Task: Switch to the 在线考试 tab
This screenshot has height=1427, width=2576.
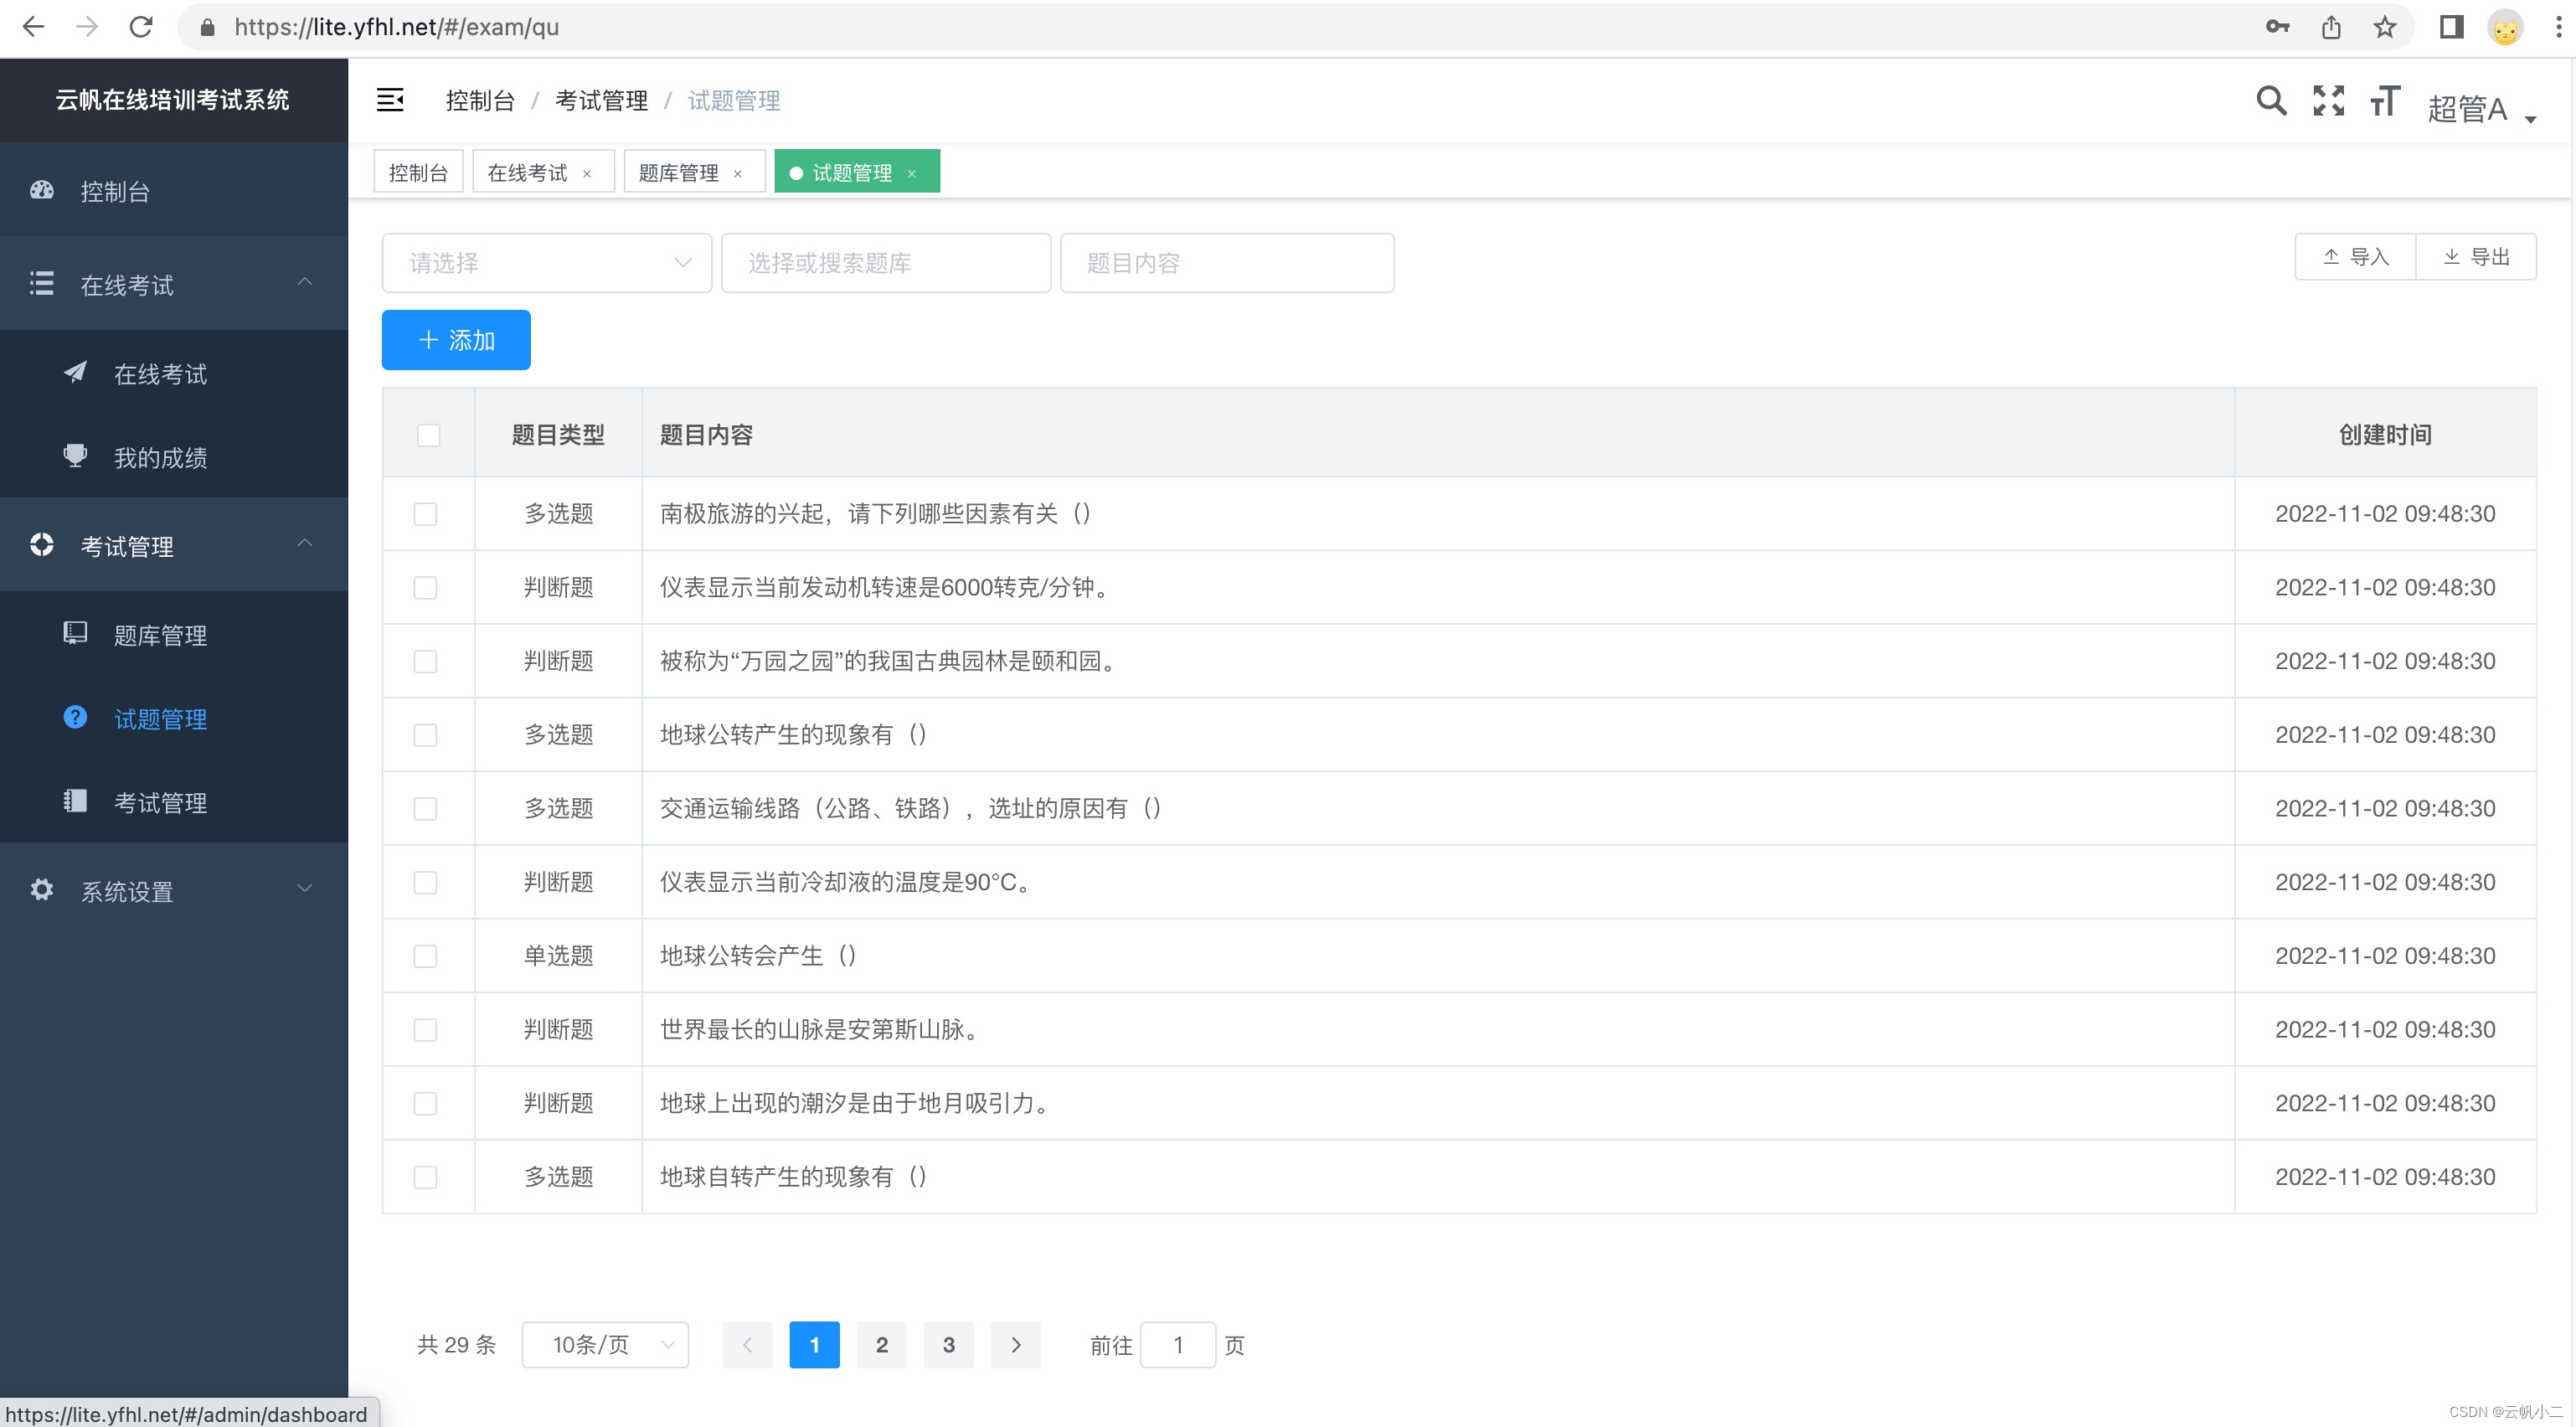Action: coord(527,172)
